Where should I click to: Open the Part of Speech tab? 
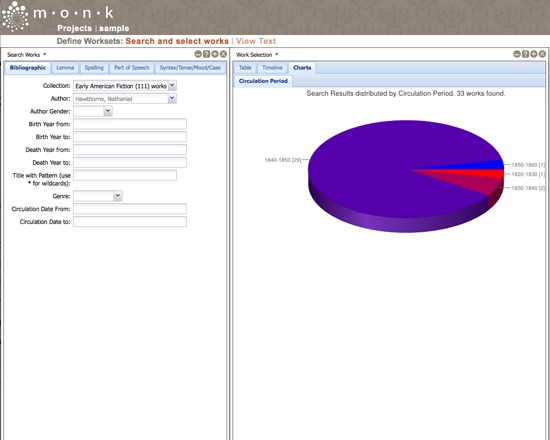click(x=132, y=68)
